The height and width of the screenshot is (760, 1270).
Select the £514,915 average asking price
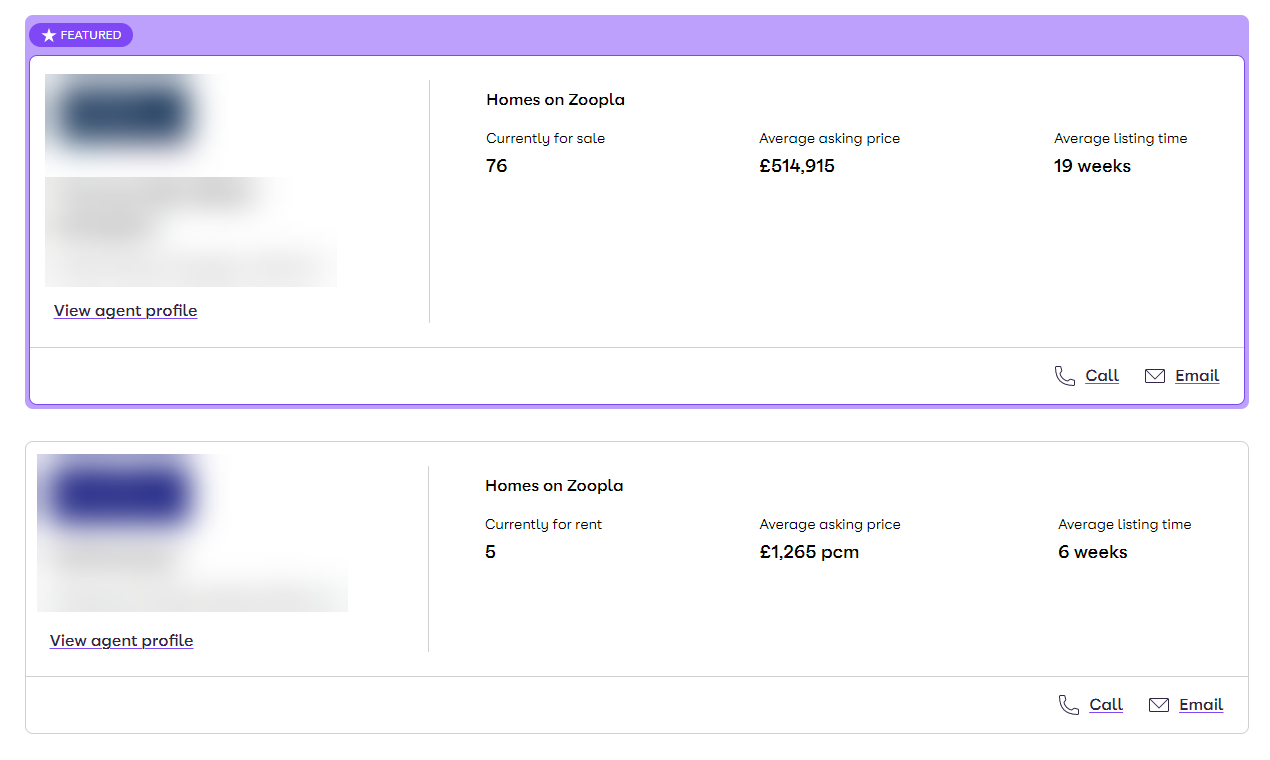797,166
